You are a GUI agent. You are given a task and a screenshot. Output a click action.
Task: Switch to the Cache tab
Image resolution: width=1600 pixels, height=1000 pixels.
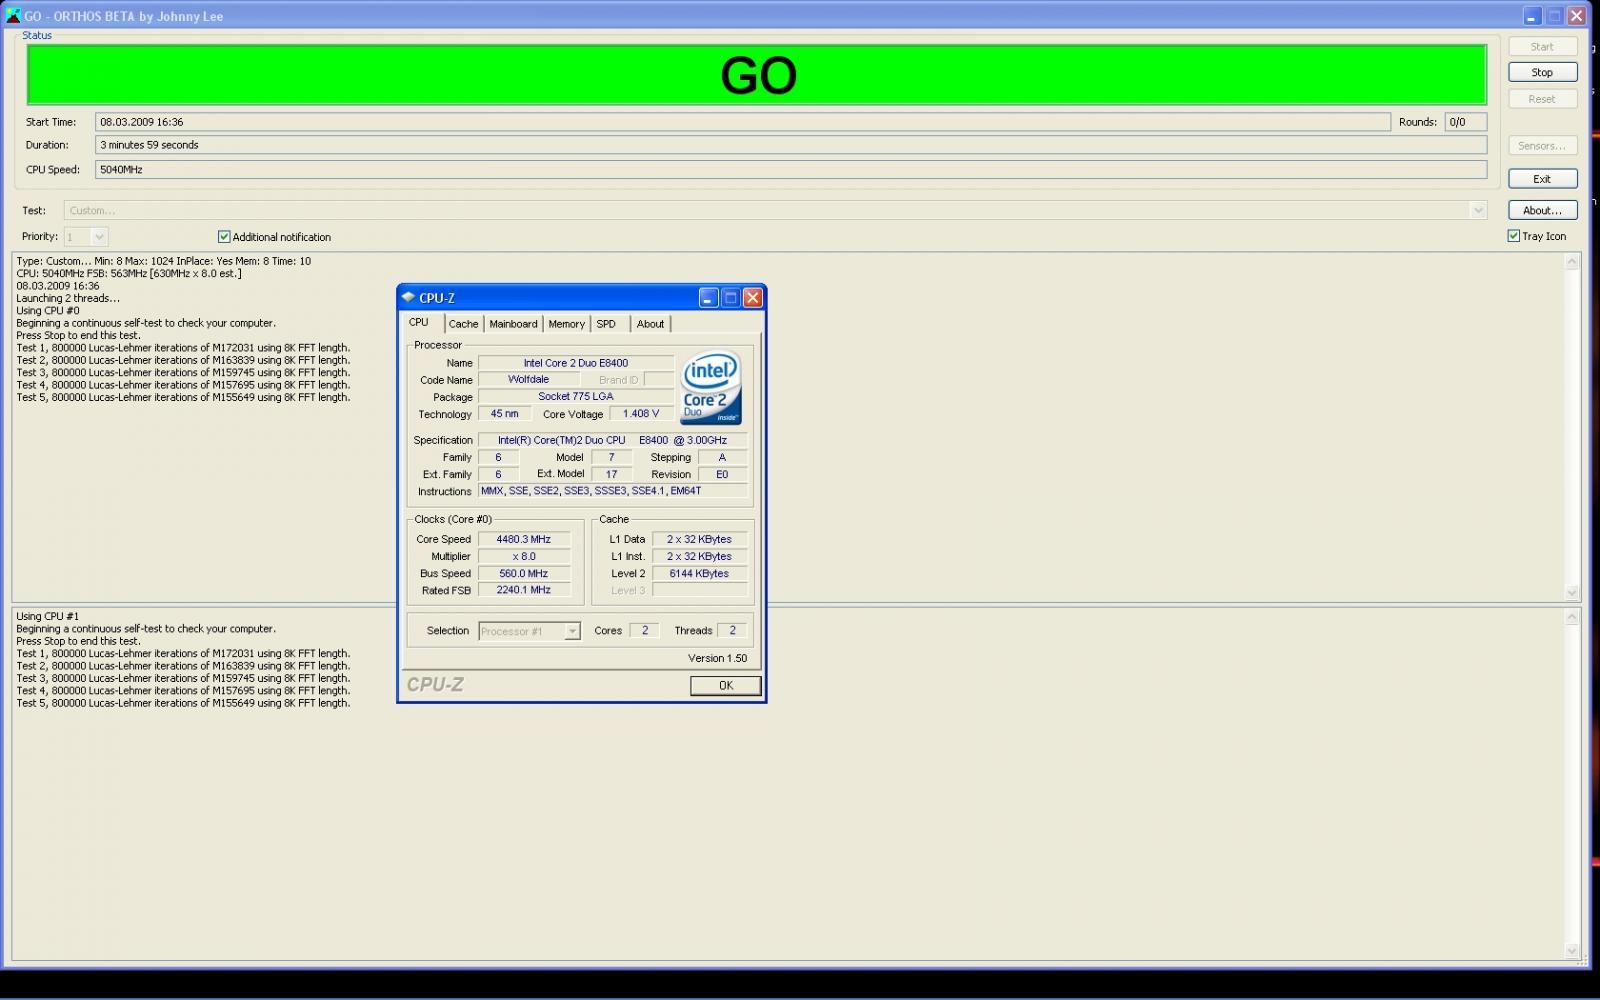tap(464, 324)
